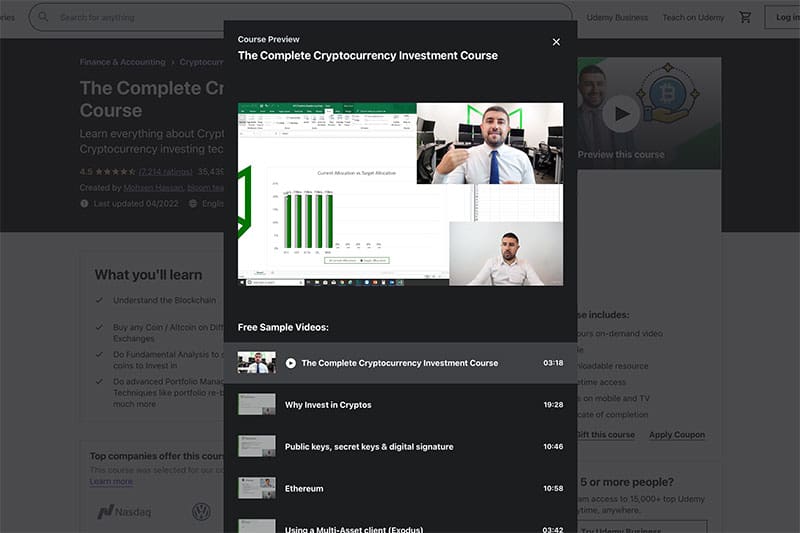Click the Last updated 04/2022 info icon
The height and width of the screenshot is (533, 800).
pos(84,204)
